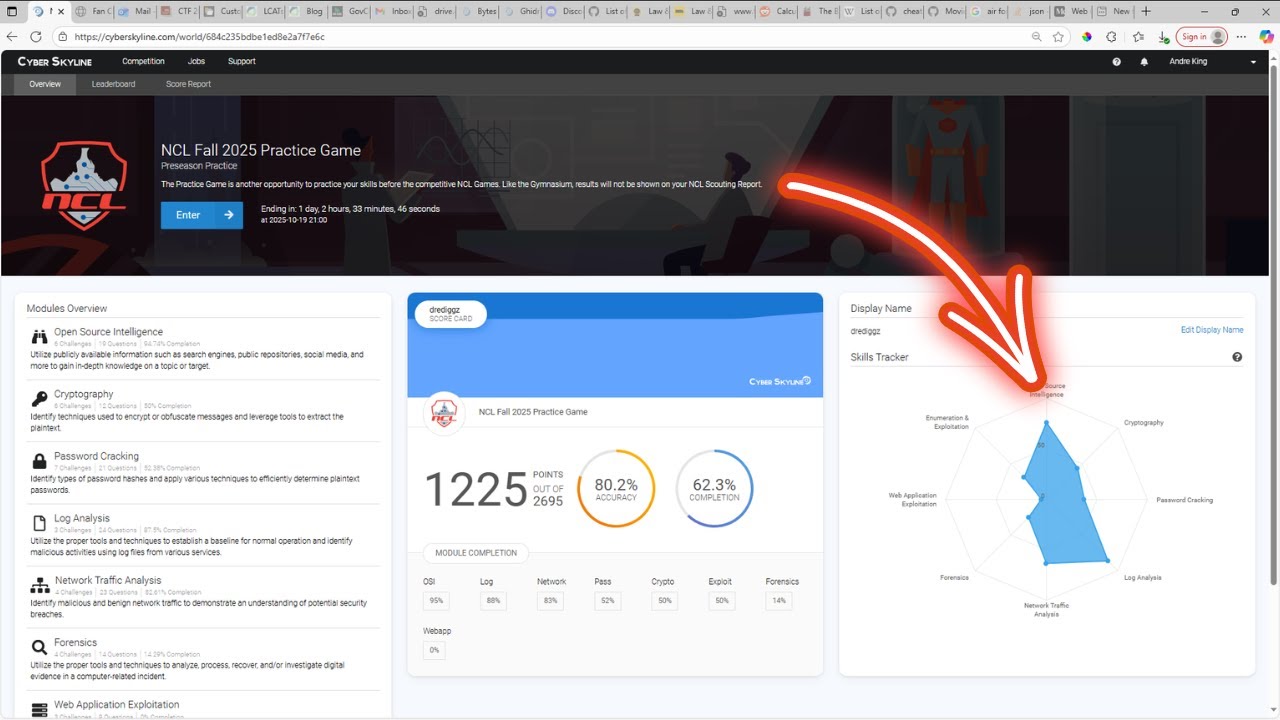Add page to favorites with the star icon
1280x720 pixels.
[x=1058, y=37]
